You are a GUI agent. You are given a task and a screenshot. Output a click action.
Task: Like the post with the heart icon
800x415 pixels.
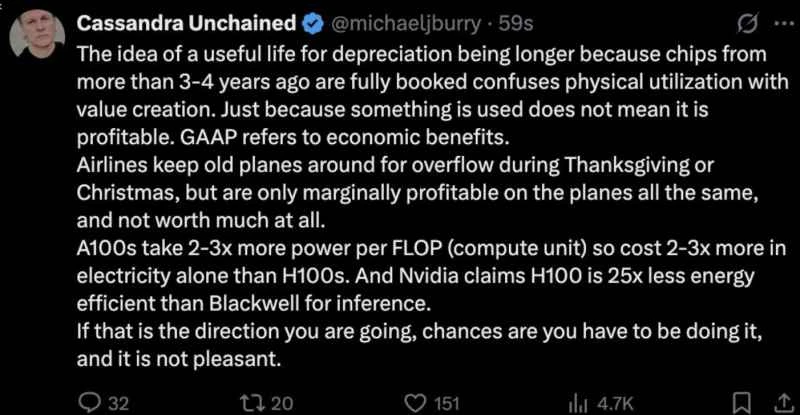pos(410,403)
